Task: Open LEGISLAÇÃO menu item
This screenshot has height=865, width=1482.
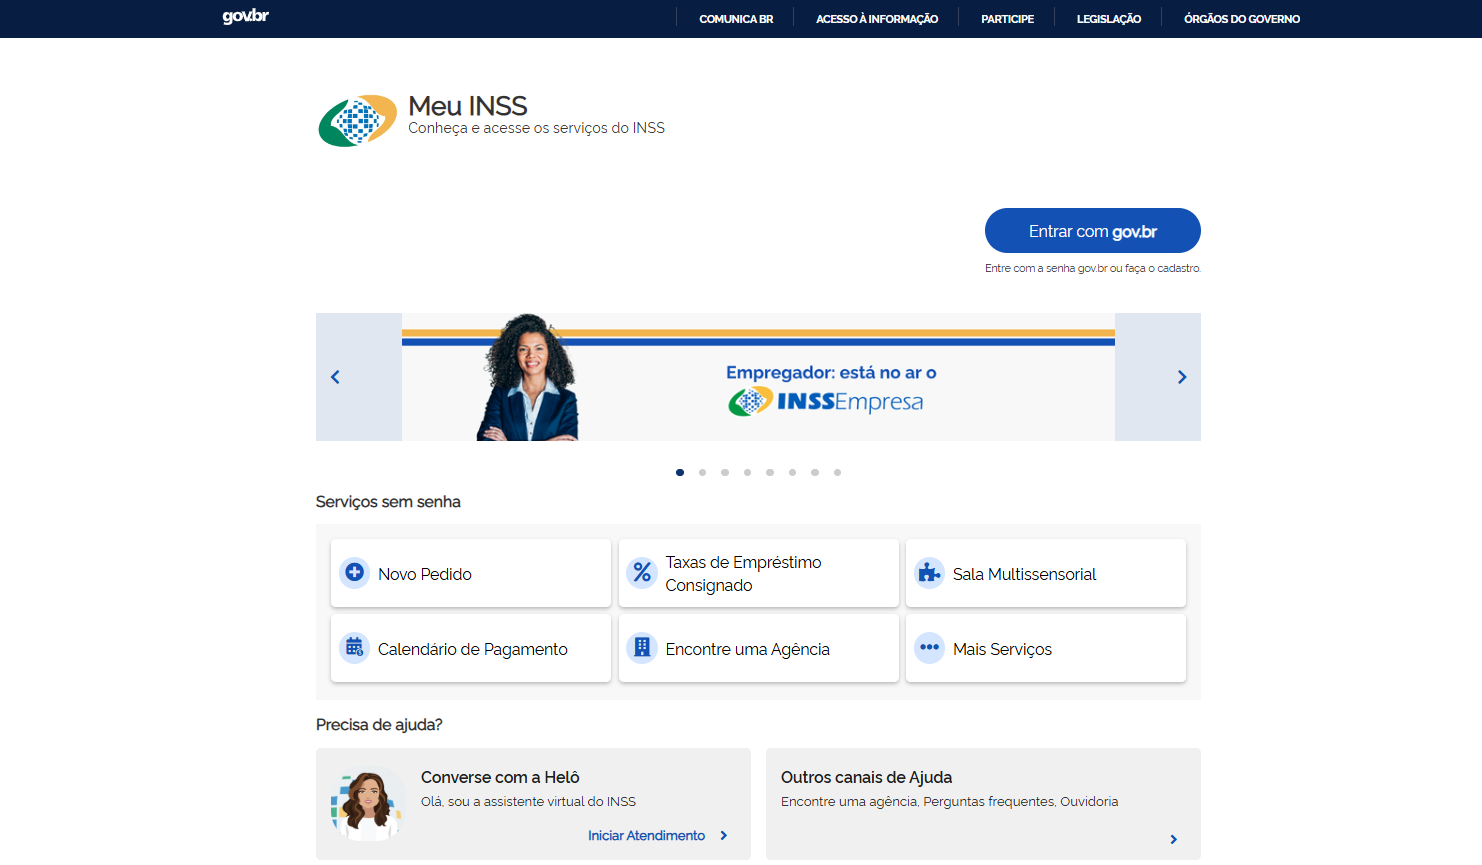Action: tap(1109, 19)
